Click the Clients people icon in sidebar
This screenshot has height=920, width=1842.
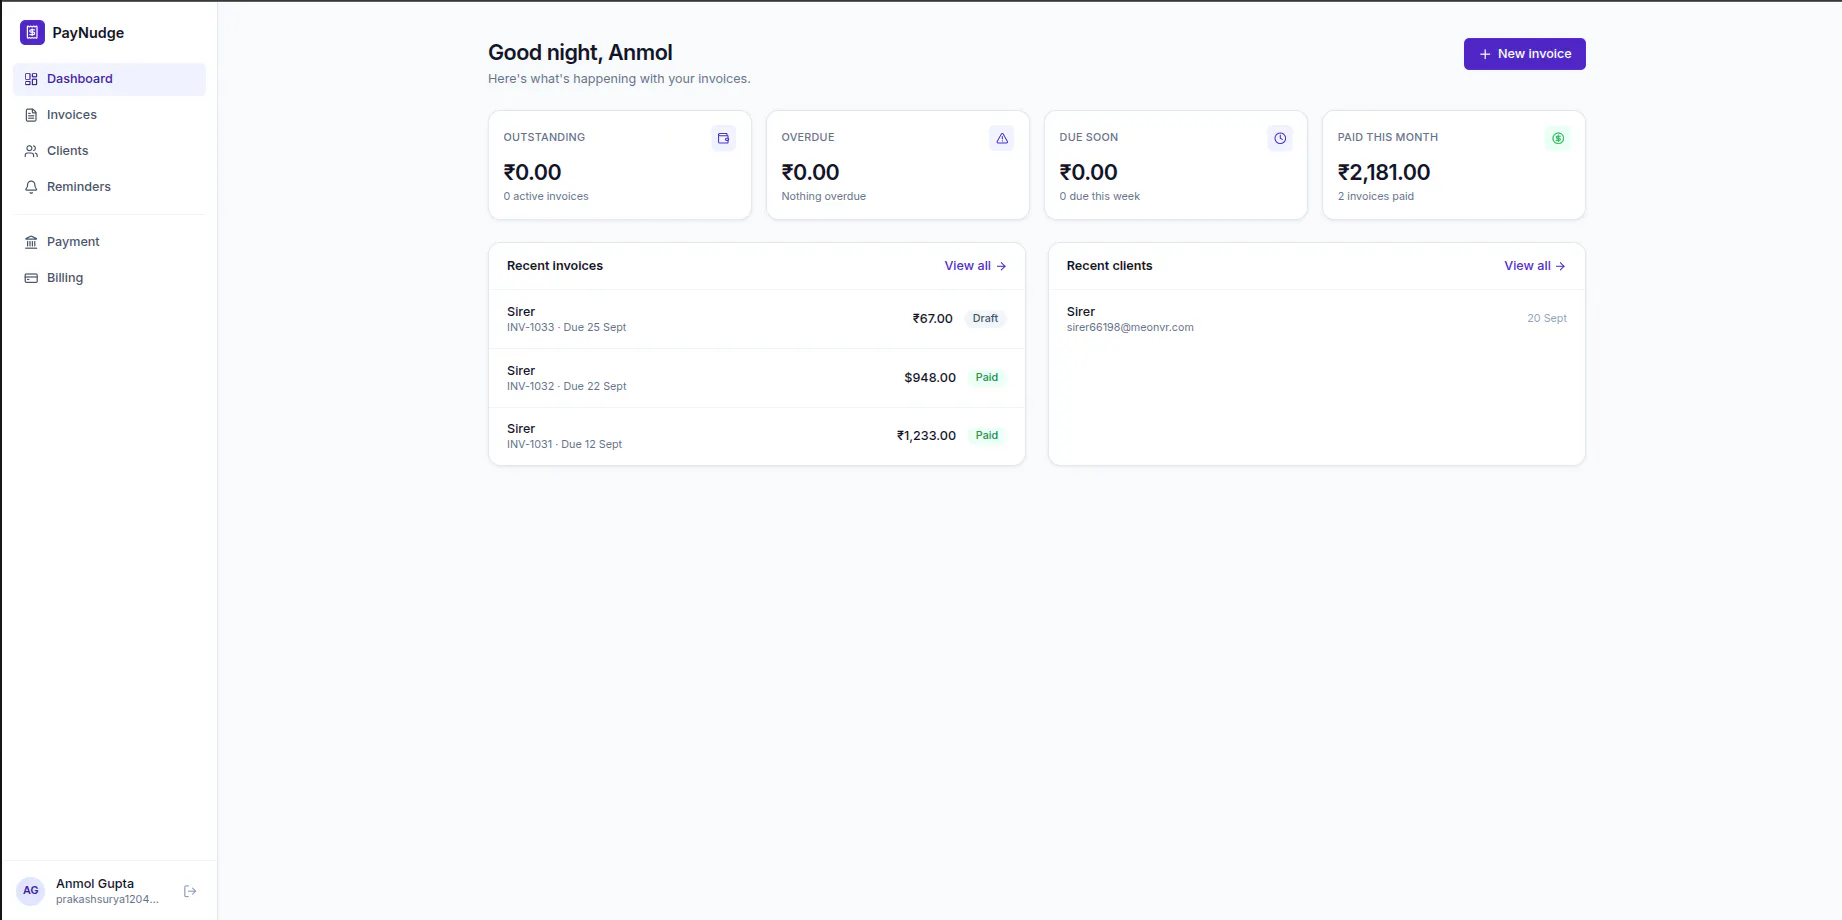point(31,151)
